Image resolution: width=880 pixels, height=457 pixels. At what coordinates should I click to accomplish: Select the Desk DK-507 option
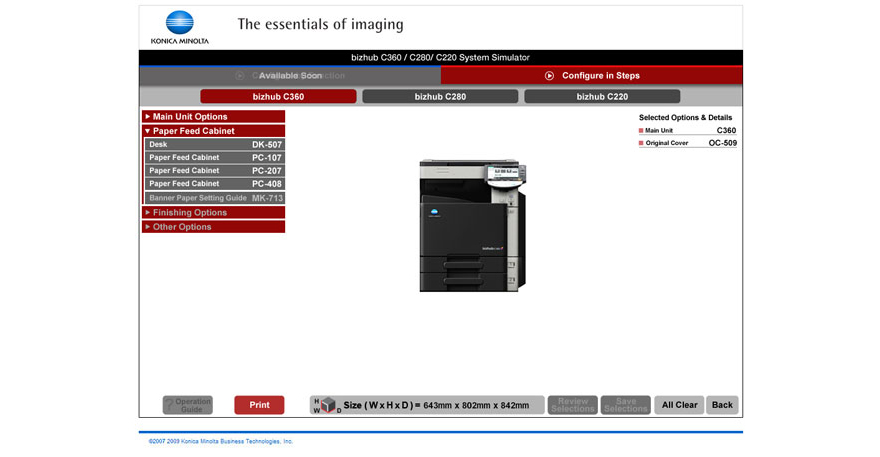(x=216, y=144)
